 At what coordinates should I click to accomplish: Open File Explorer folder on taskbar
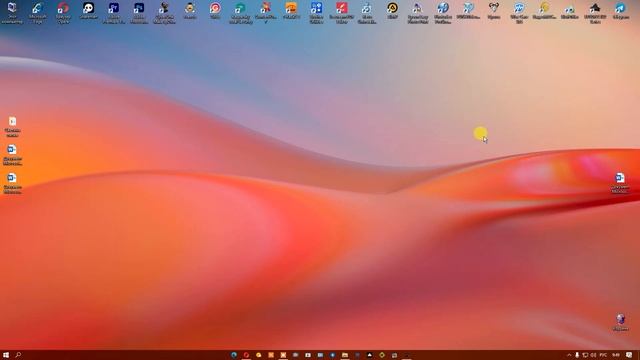coord(345,355)
